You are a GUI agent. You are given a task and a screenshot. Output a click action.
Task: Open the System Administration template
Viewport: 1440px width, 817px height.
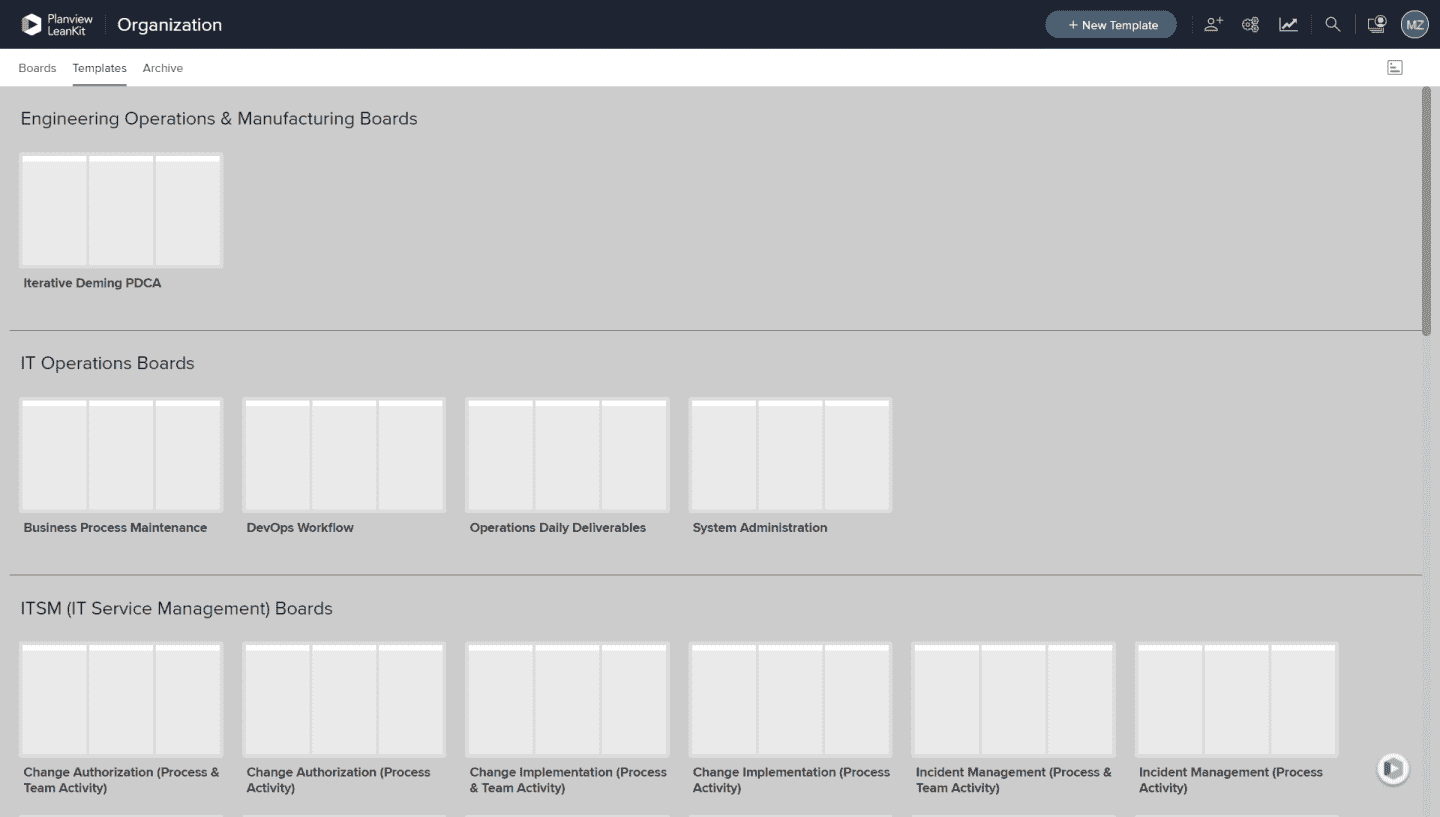(790, 455)
